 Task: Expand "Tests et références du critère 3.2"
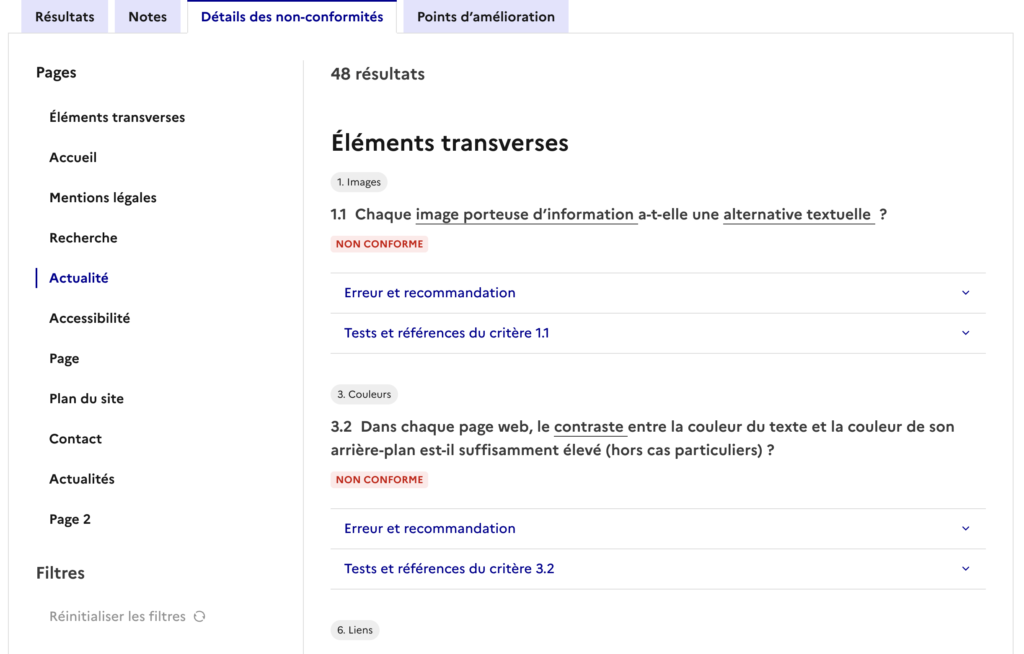click(x=449, y=569)
